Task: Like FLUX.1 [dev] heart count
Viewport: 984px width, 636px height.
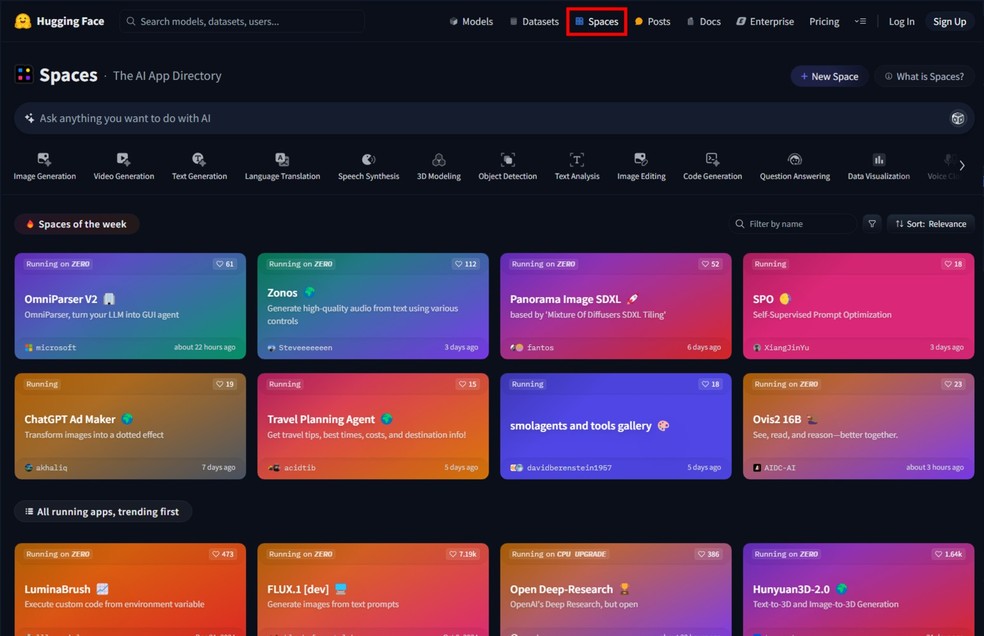Action: 463,554
